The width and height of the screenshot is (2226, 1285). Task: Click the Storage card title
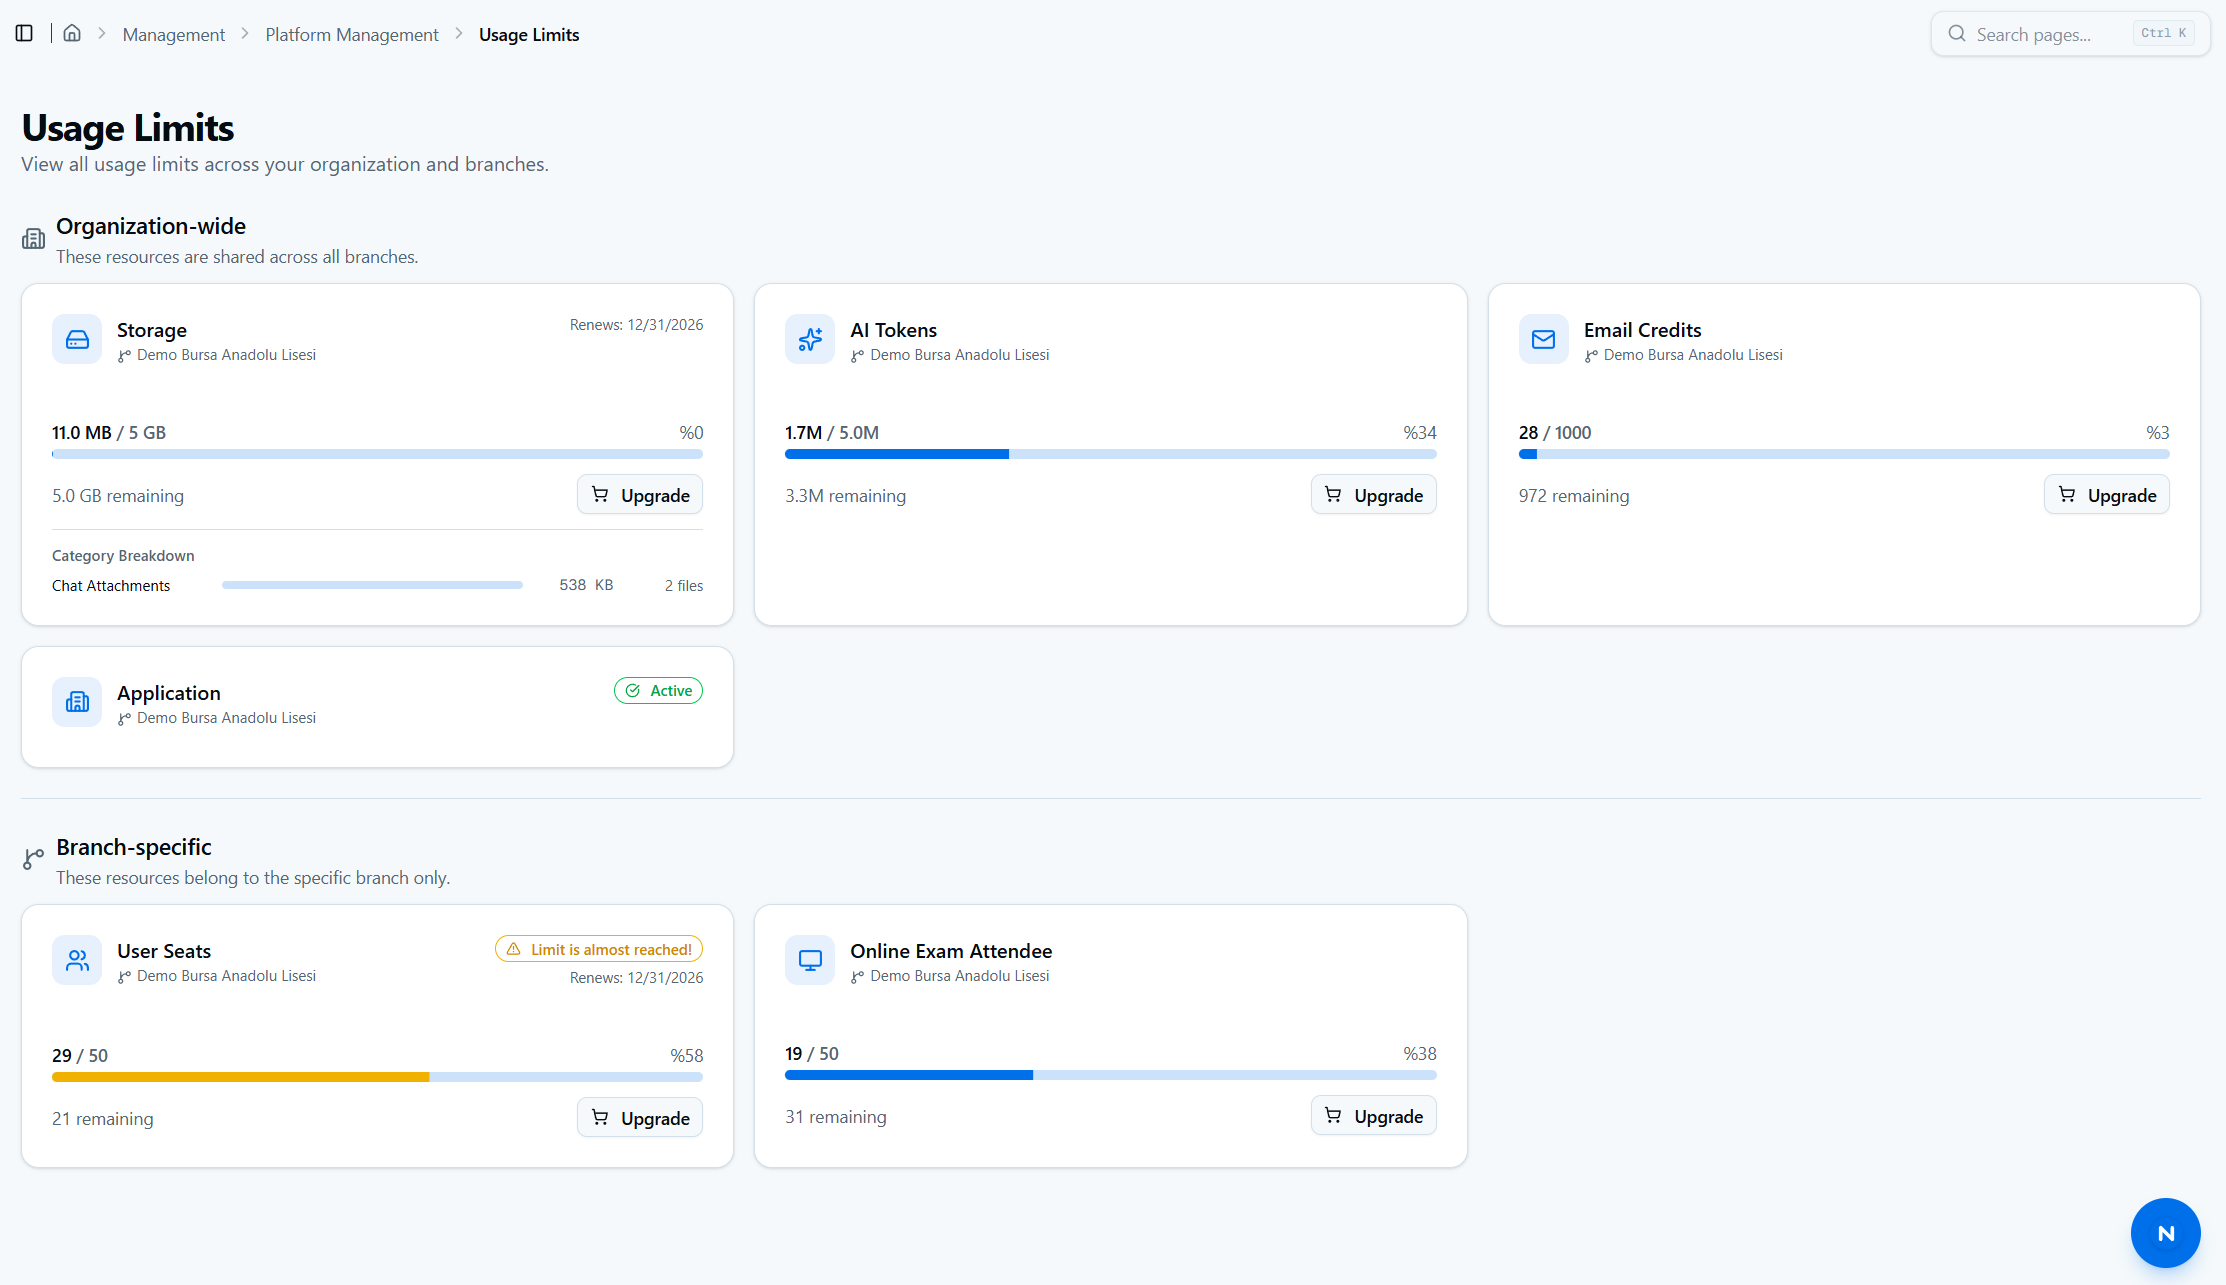point(152,330)
